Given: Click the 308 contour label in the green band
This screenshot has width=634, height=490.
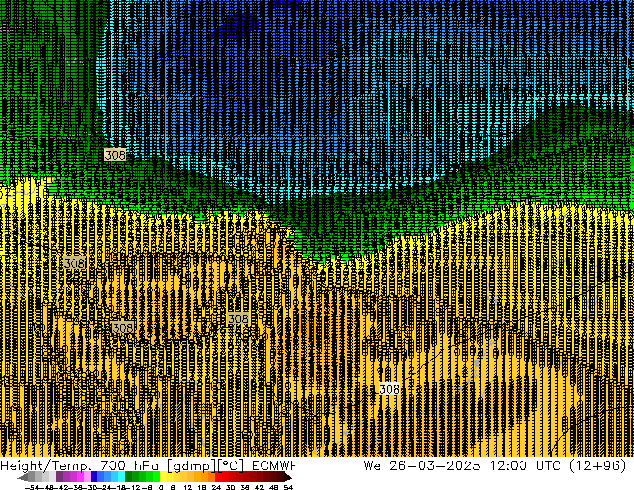Looking at the screenshot, I should 115,154.
